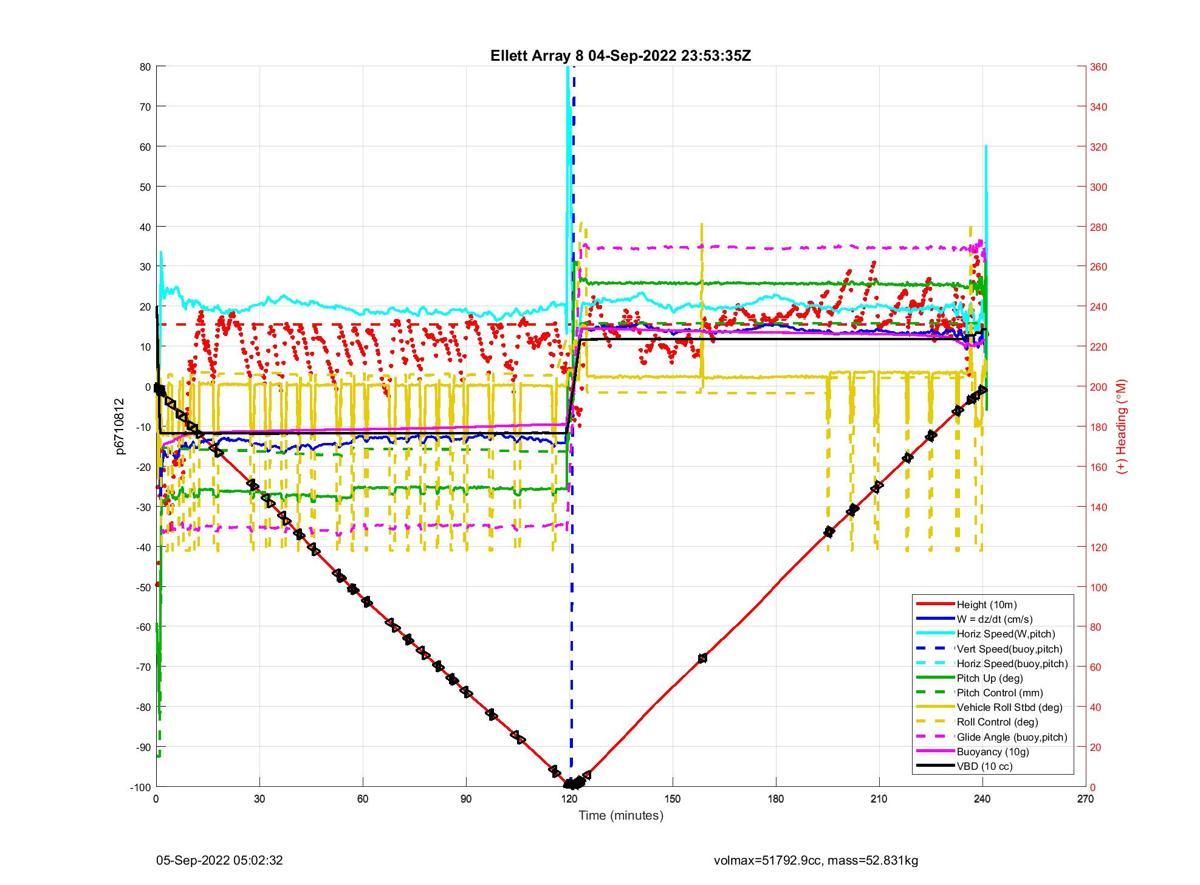Click the black line swatch for VBD
The width and height of the screenshot is (1200, 885).
pos(935,766)
